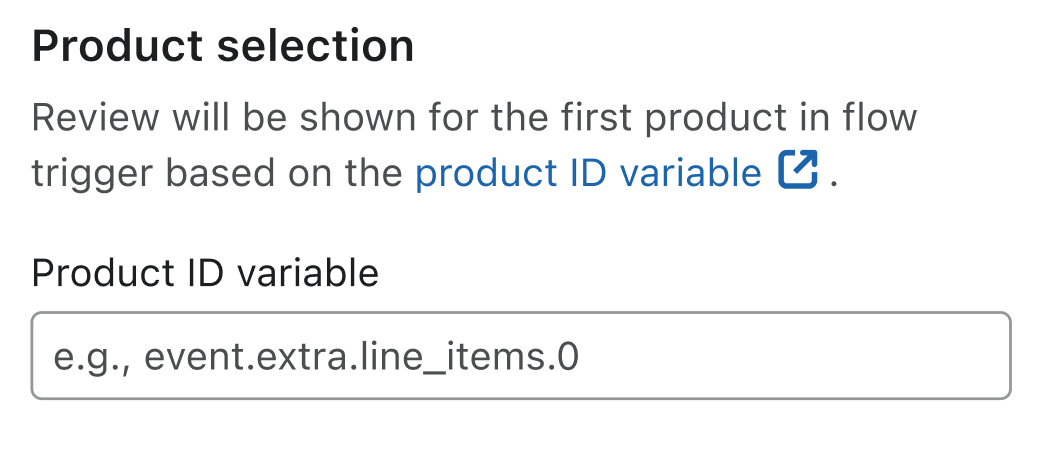Viewport: 1046px width, 454px height.
Task: Click the Product ID variable field label
Action: coord(205,272)
